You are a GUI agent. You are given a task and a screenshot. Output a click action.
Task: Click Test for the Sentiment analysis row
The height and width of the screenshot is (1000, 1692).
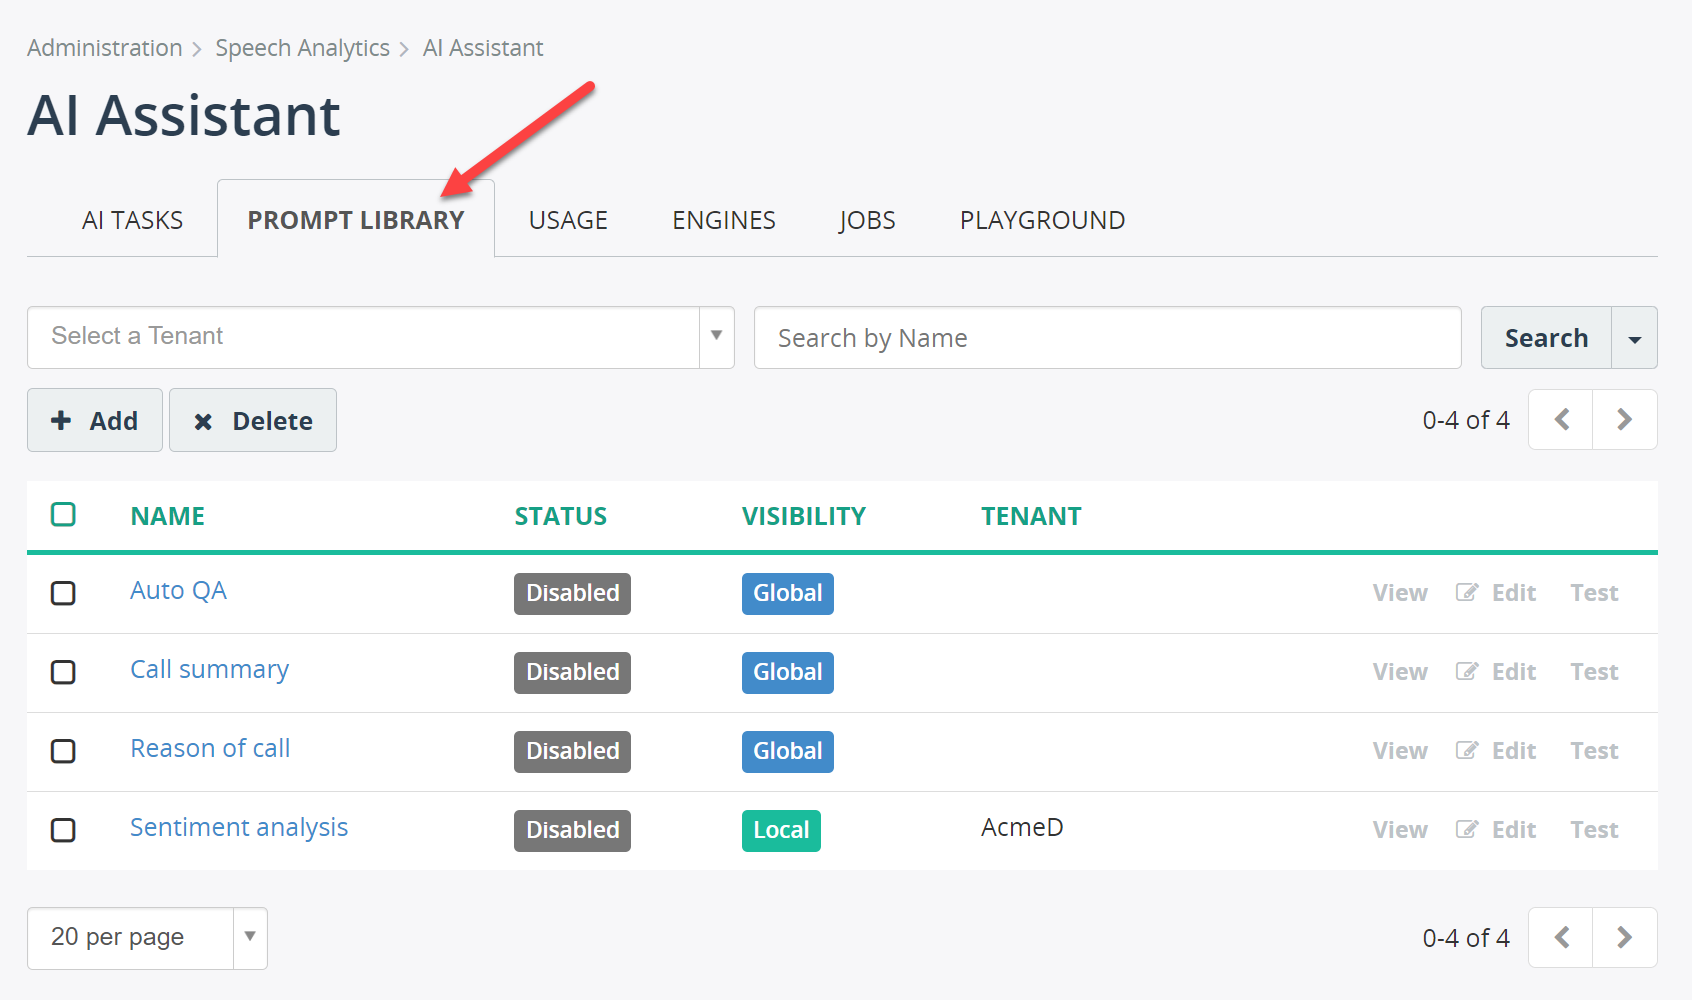tap(1594, 830)
